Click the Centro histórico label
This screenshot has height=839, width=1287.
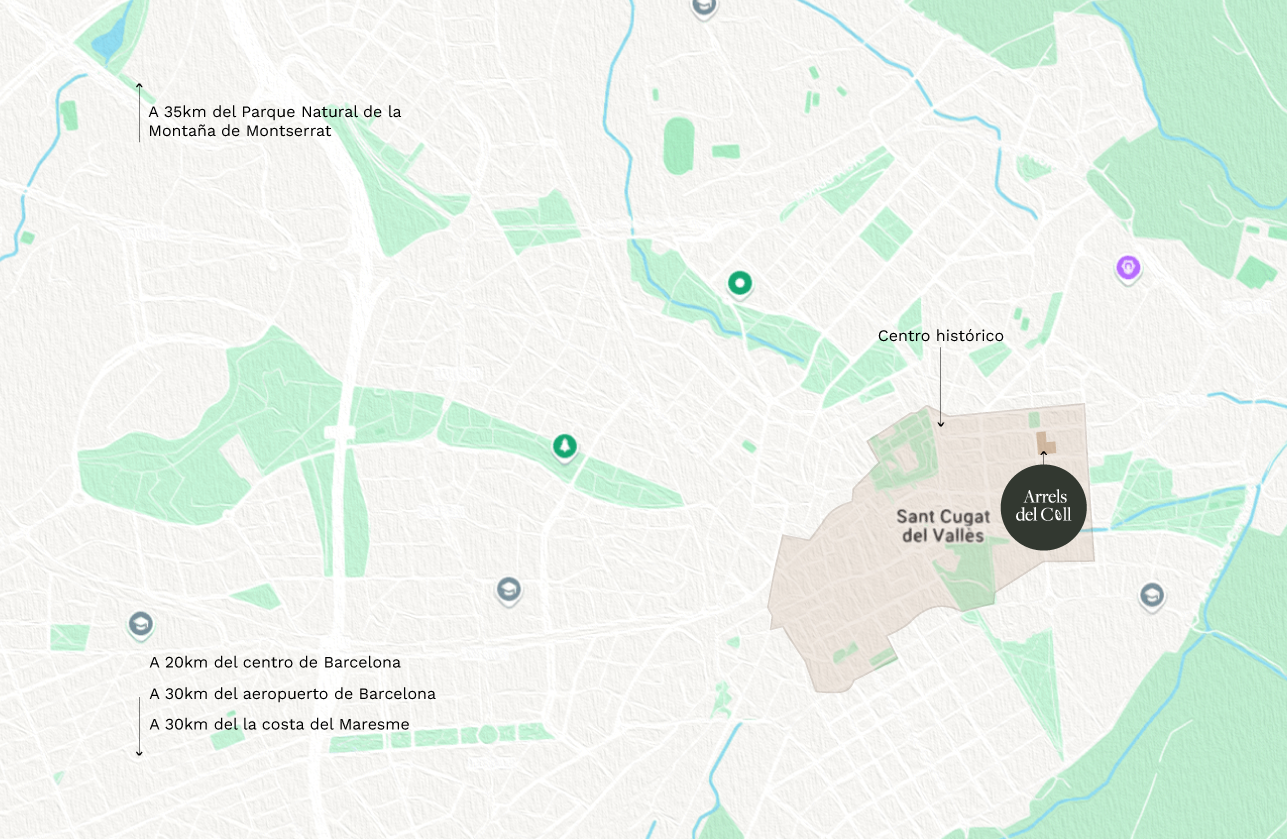[940, 336]
